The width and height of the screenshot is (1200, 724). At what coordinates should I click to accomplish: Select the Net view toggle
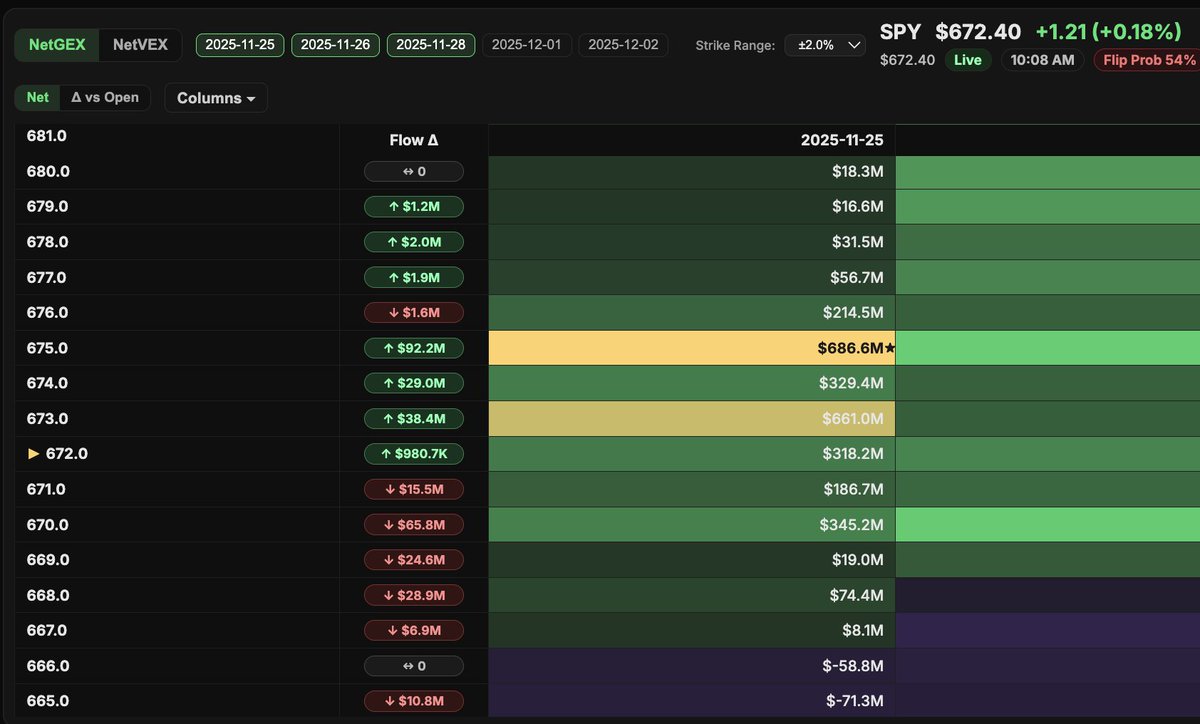pos(37,98)
